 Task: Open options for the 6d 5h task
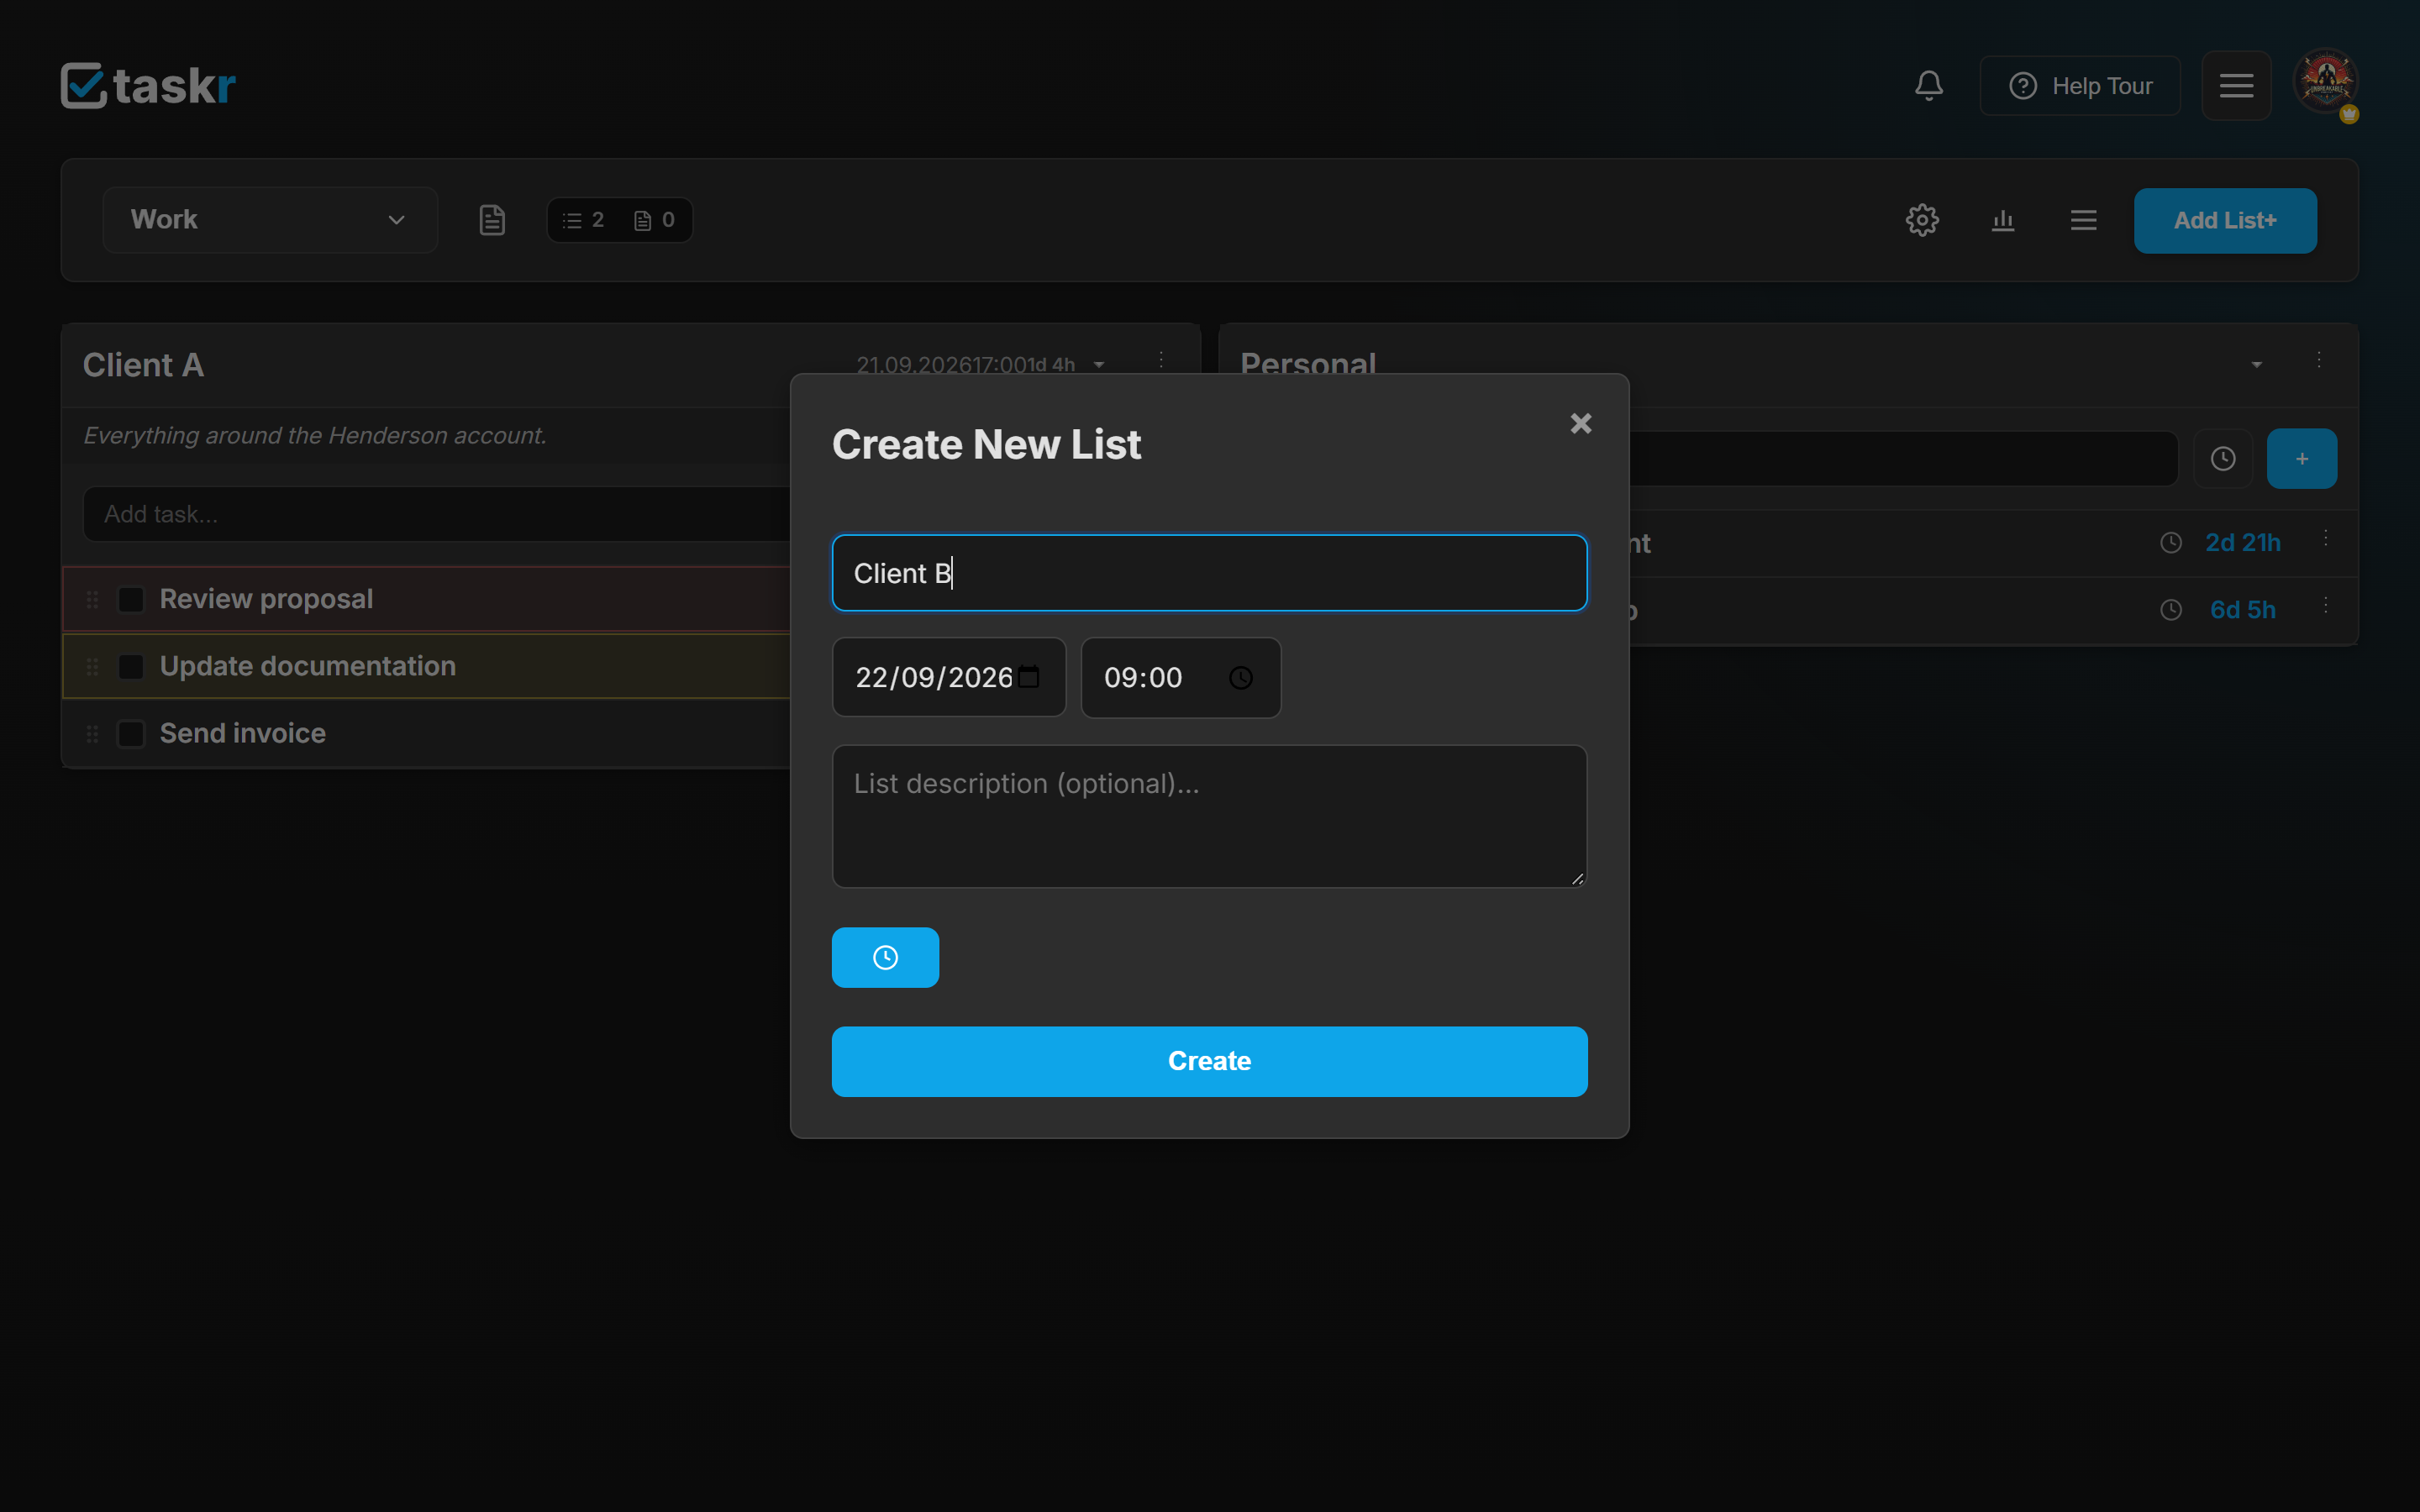2326,605
